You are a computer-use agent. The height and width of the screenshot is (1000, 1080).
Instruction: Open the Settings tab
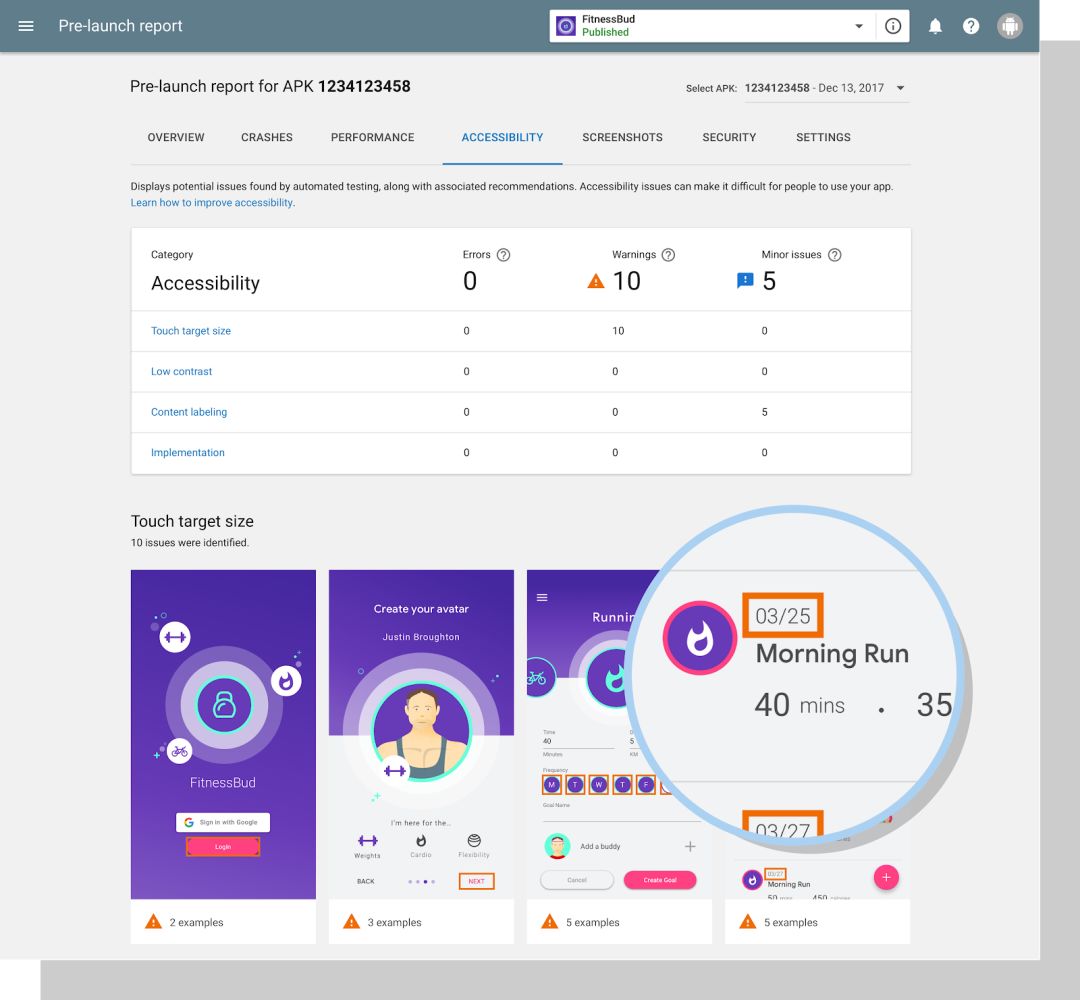pos(823,138)
